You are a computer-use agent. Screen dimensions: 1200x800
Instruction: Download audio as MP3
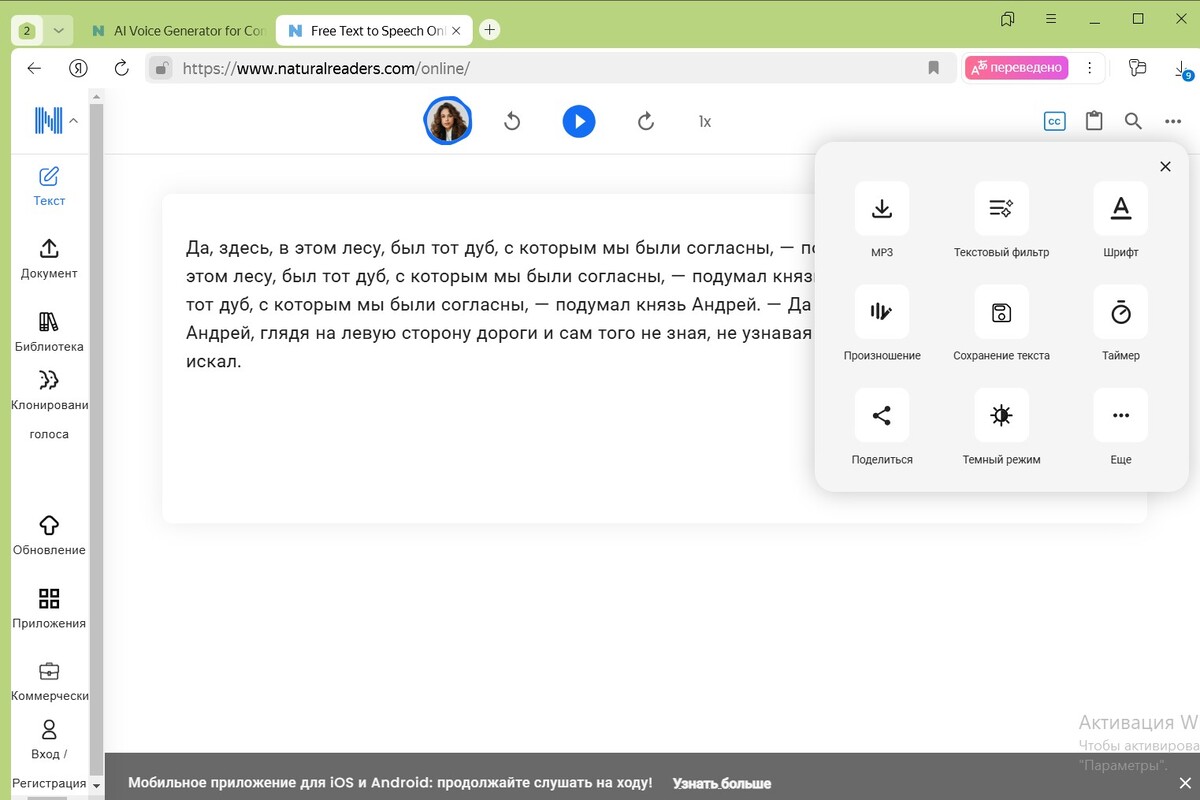882,208
